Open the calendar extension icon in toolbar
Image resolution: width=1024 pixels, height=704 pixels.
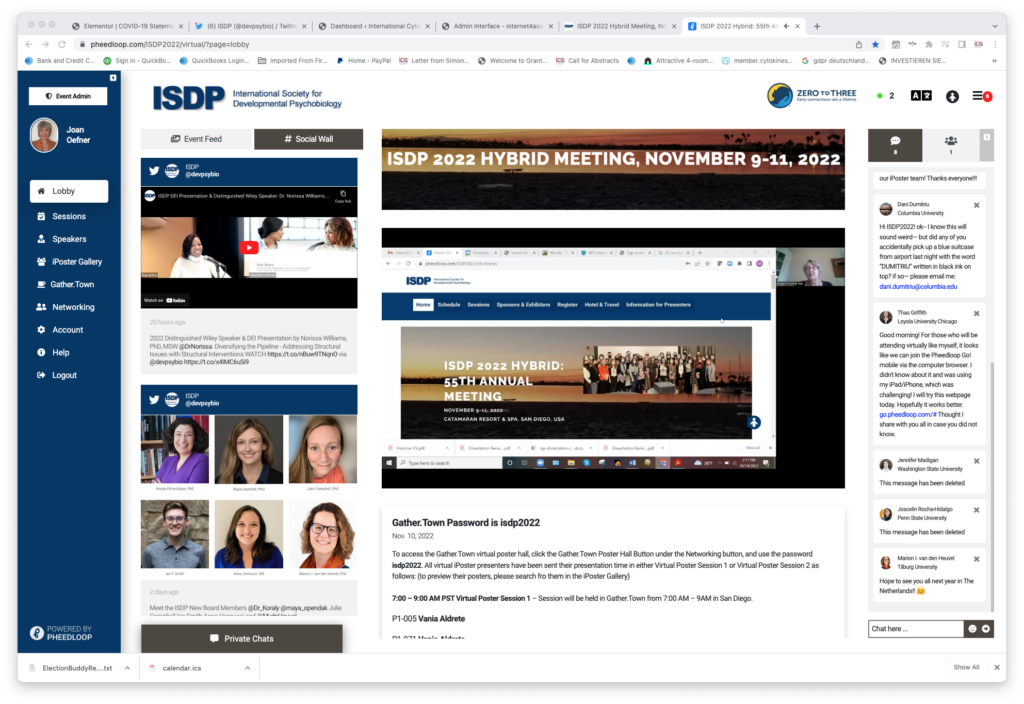pyautogui.click(x=895, y=44)
